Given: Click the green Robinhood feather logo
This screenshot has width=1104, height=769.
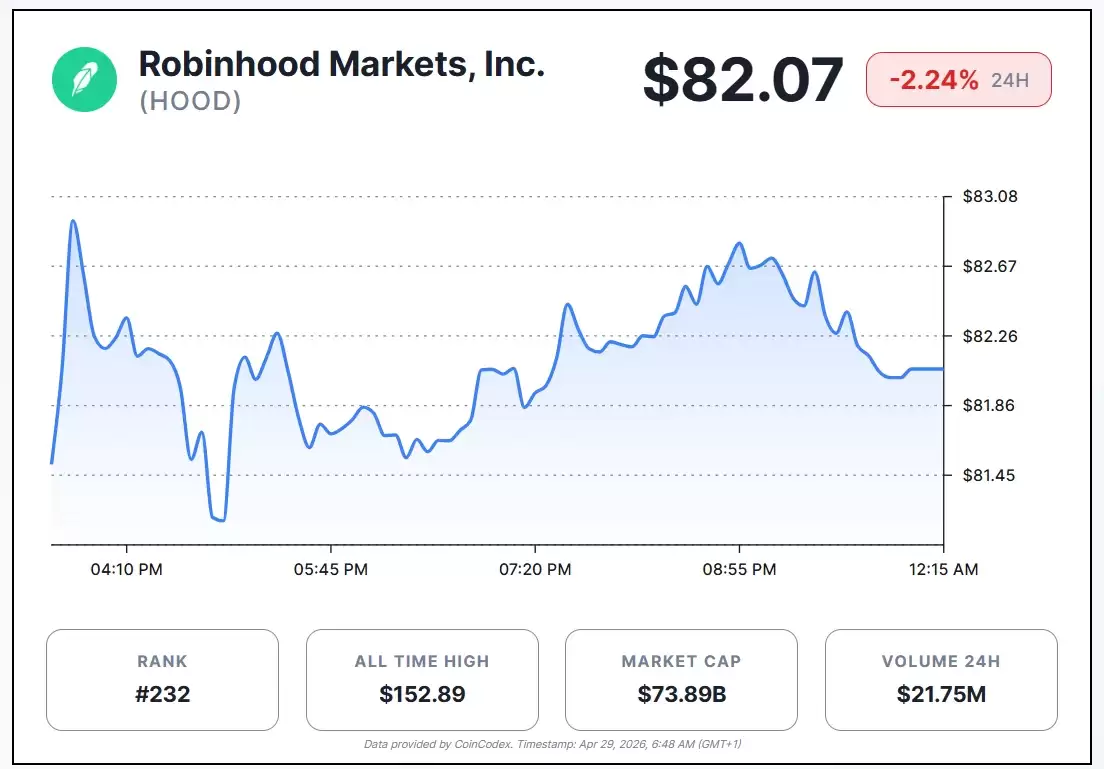Looking at the screenshot, I should (x=85, y=79).
